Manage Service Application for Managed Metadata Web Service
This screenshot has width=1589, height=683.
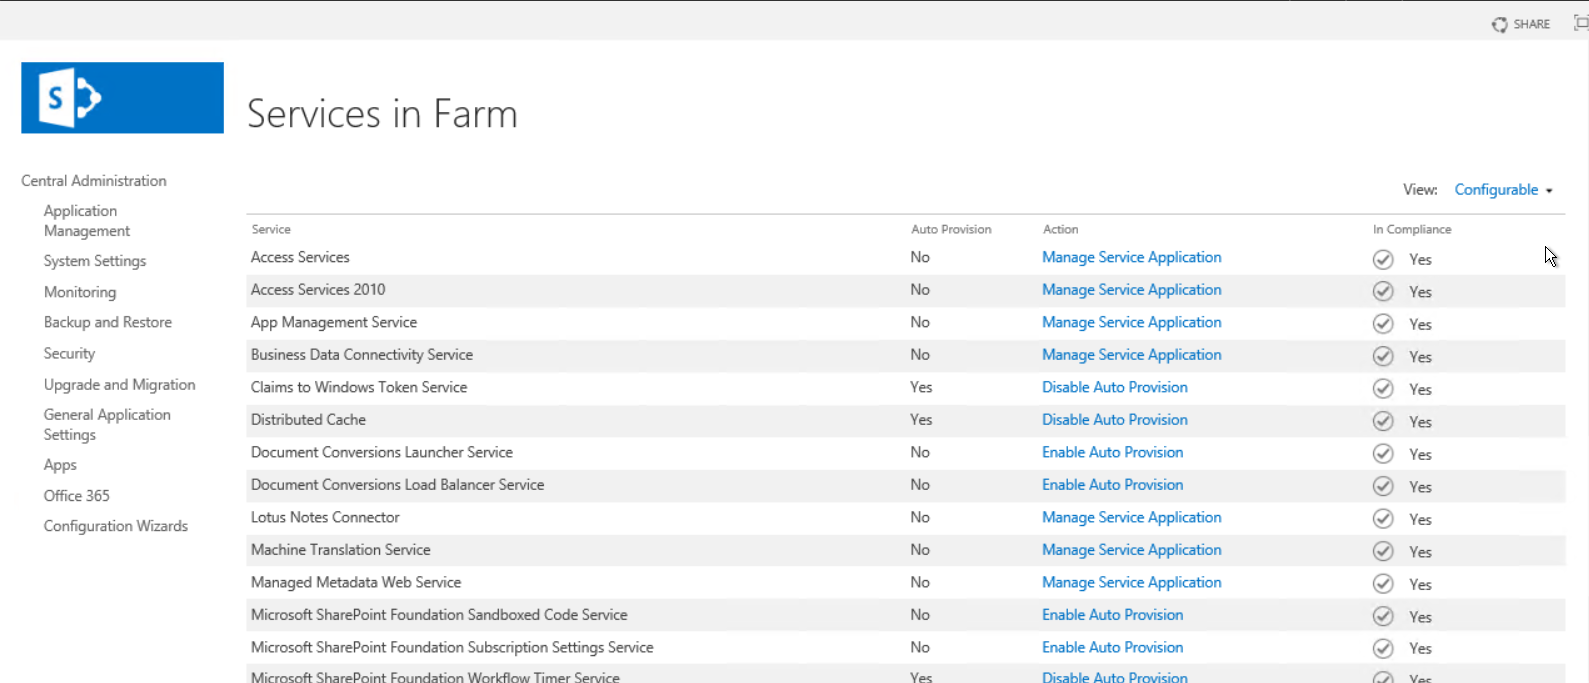point(1132,582)
